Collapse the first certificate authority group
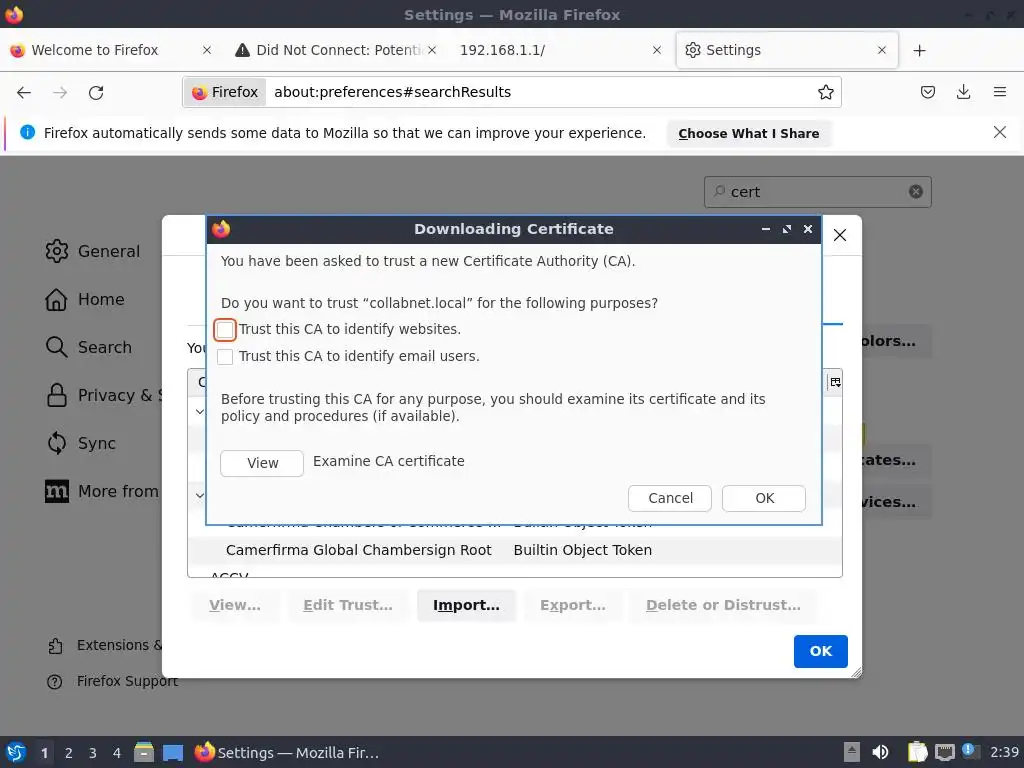This screenshot has height=768, width=1024. (200, 412)
